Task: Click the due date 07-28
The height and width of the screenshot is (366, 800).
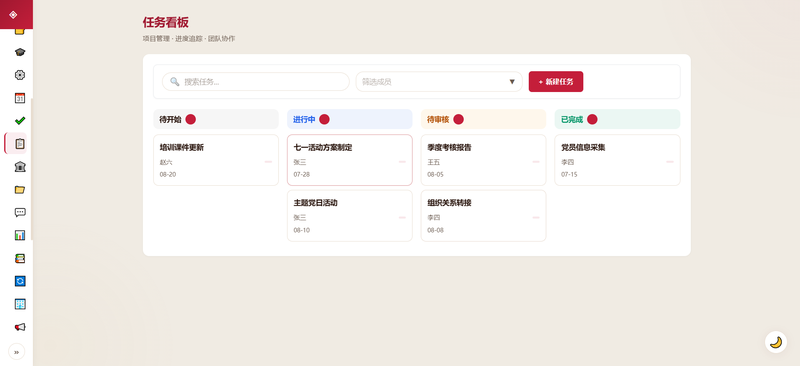Action: click(302, 175)
